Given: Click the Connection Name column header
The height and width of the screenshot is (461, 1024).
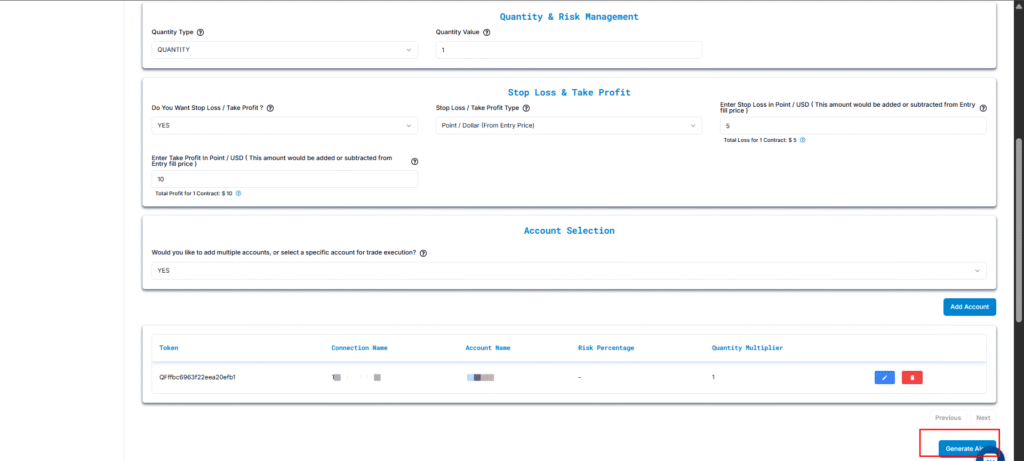Looking at the screenshot, I should (x=359, y=348).
